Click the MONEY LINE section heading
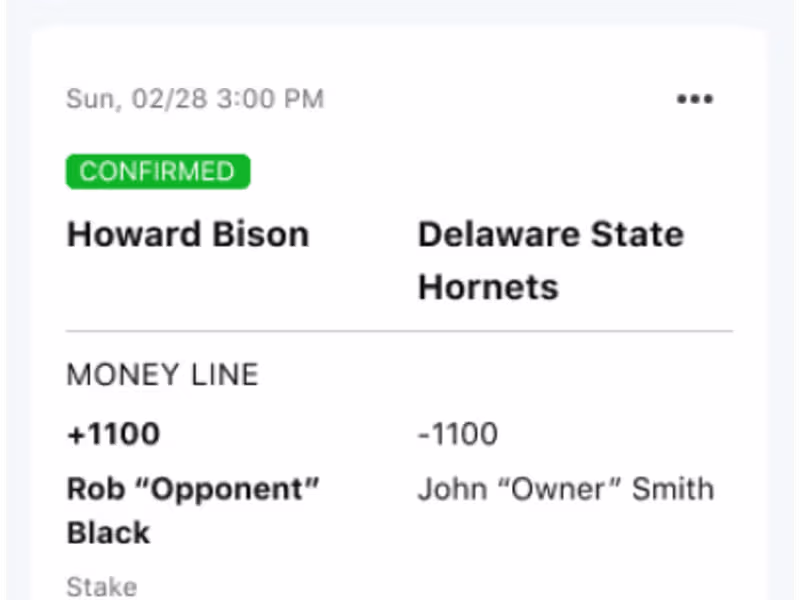 tap(162, 375)
